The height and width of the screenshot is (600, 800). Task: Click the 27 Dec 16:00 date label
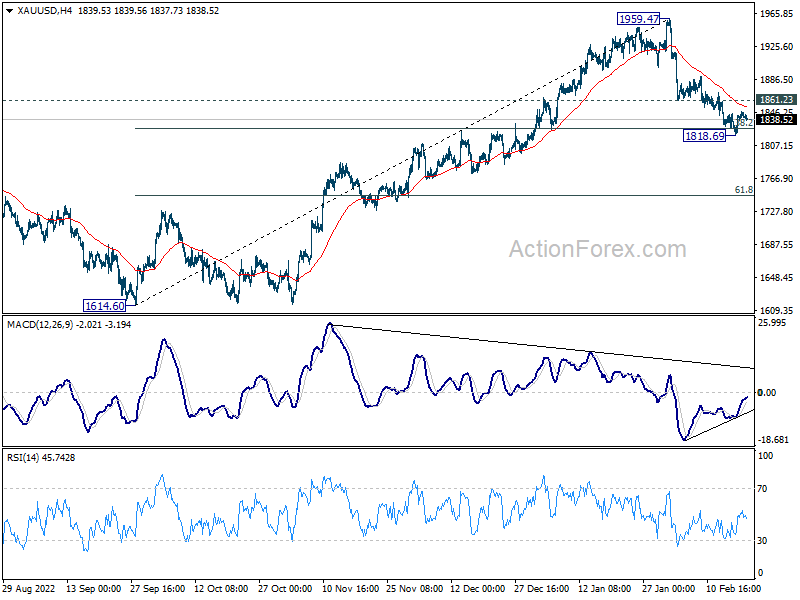pos(541,589)
